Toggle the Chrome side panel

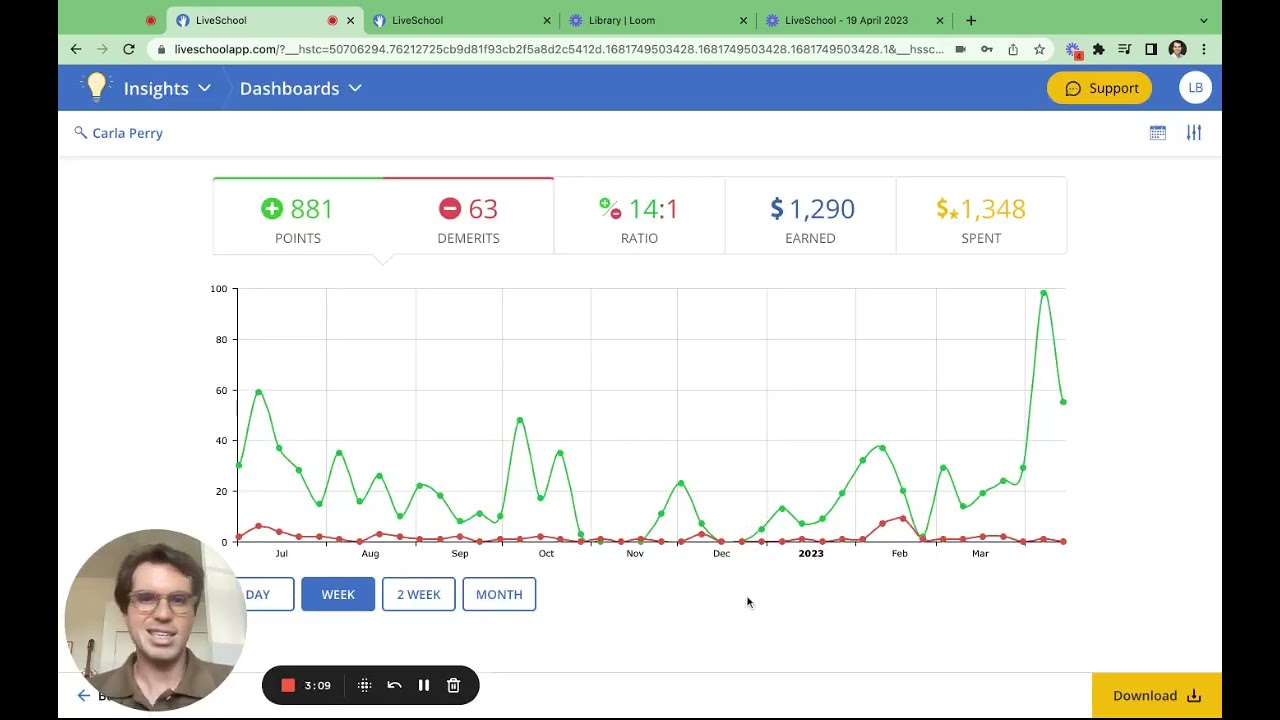tap(1151, 49)
